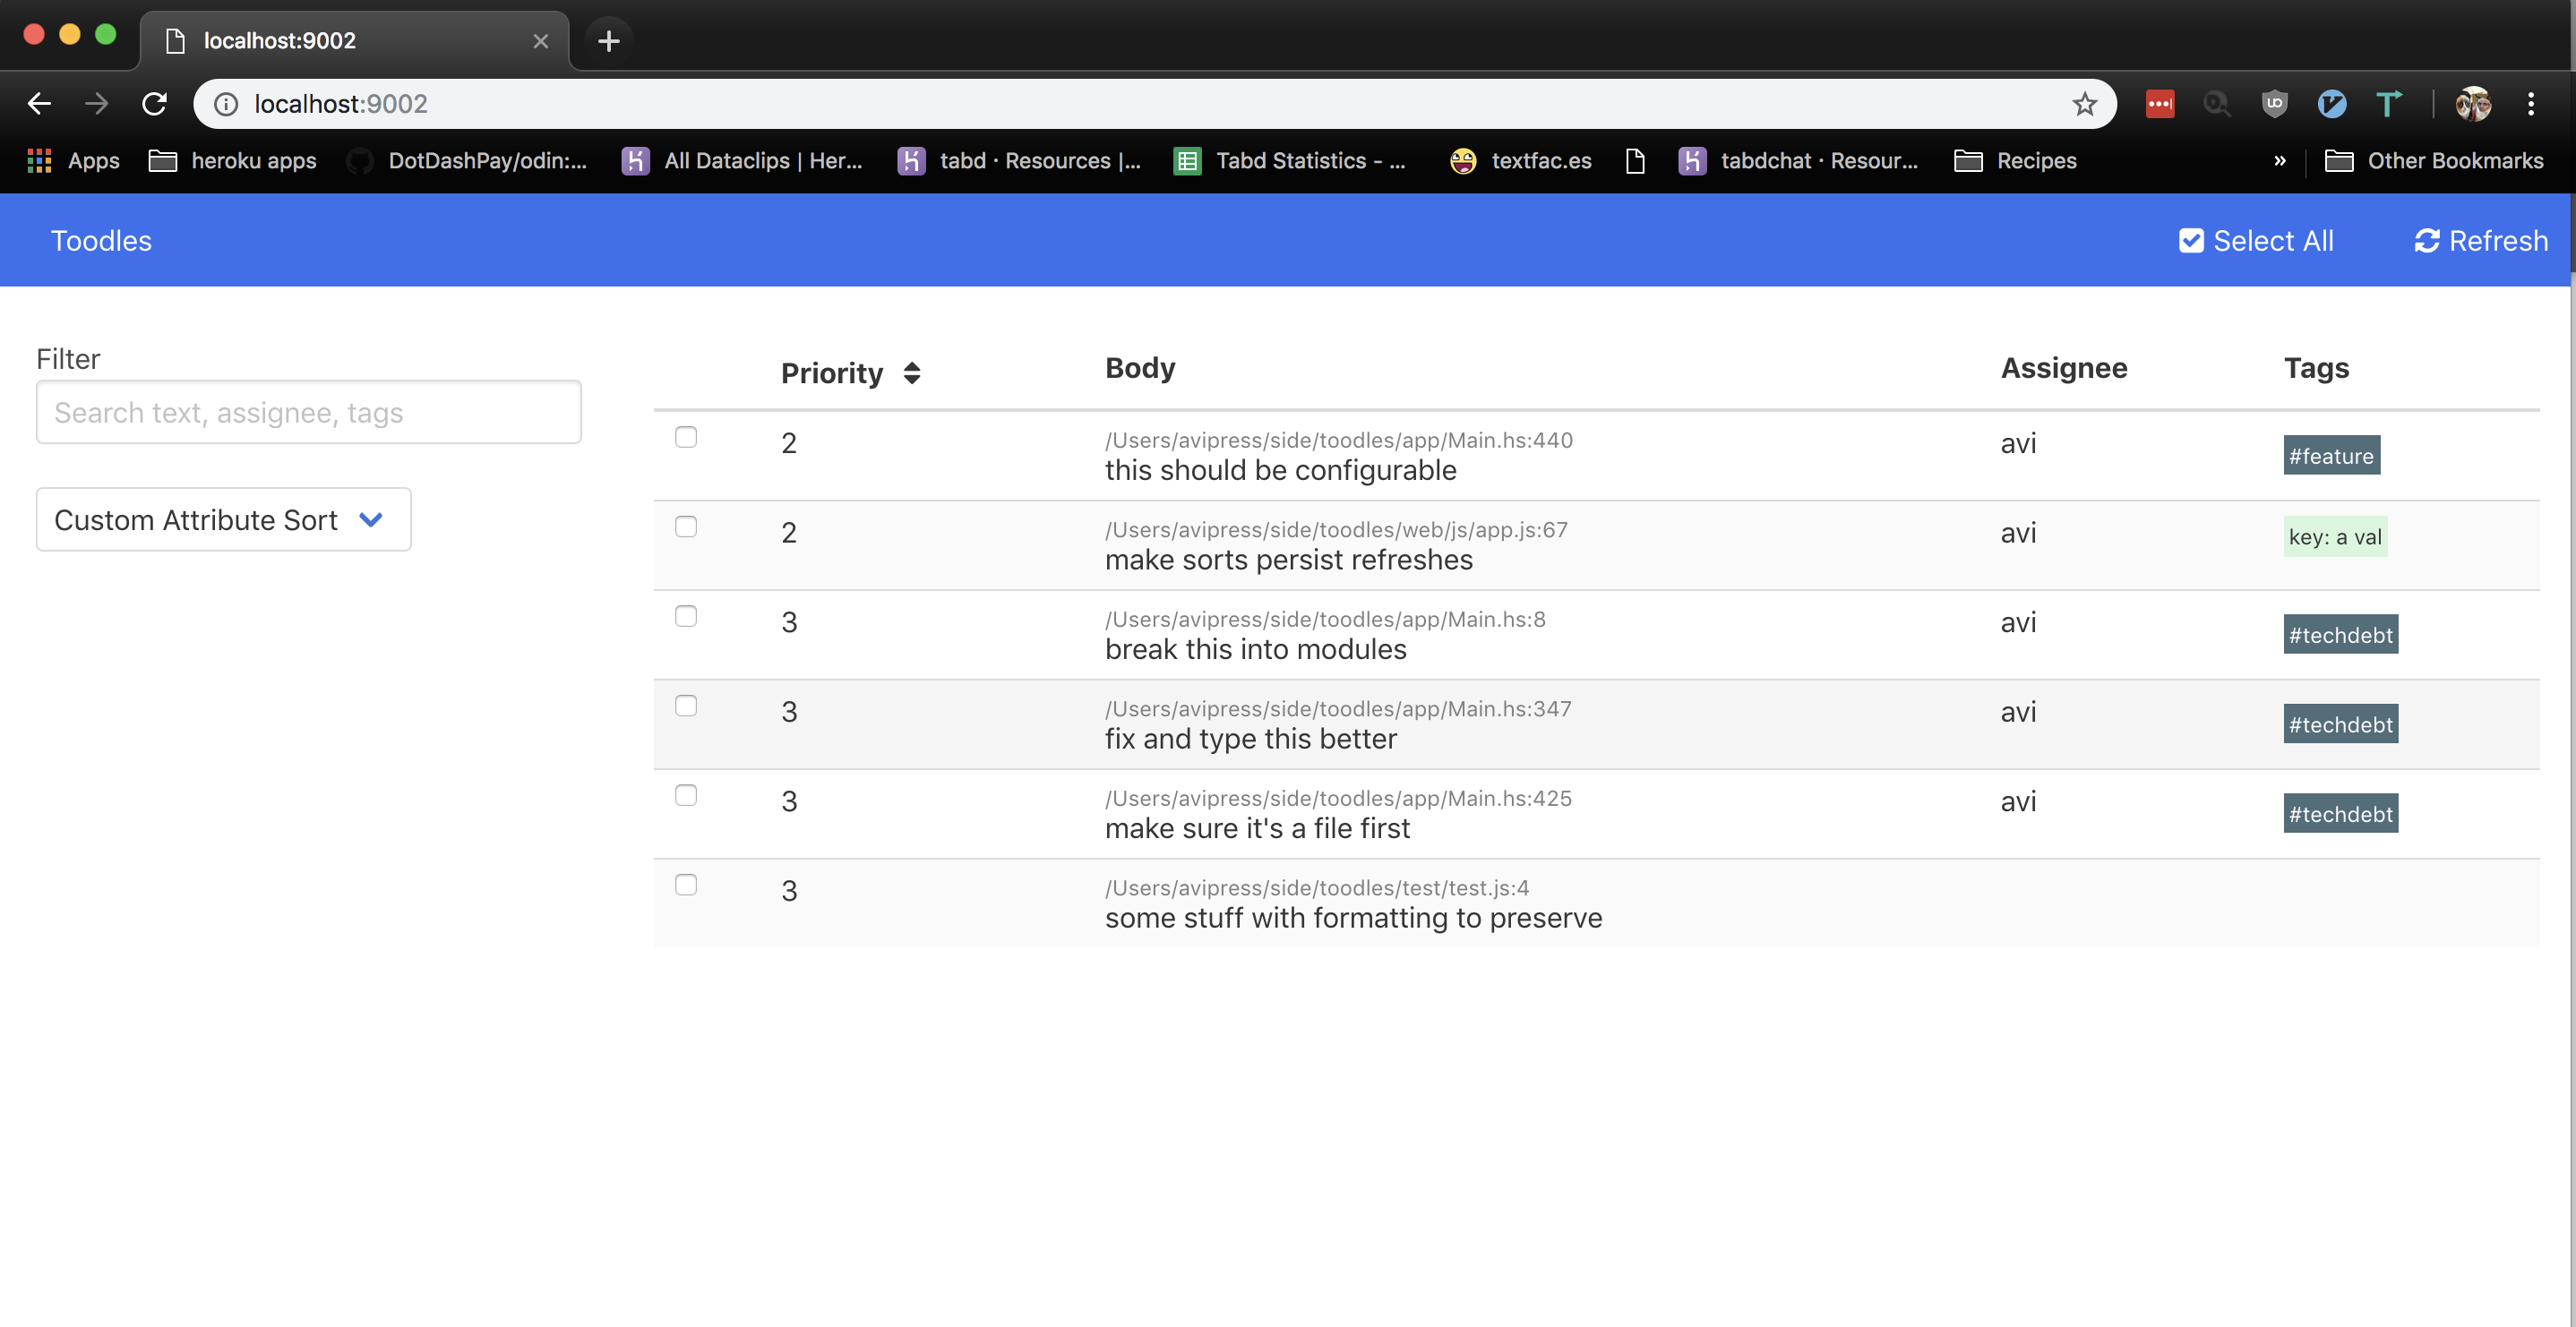The height and width of the screenshot is (1327, 2576).
Task: Open the red LastPass extension icon
Action: click(2159, 103)
